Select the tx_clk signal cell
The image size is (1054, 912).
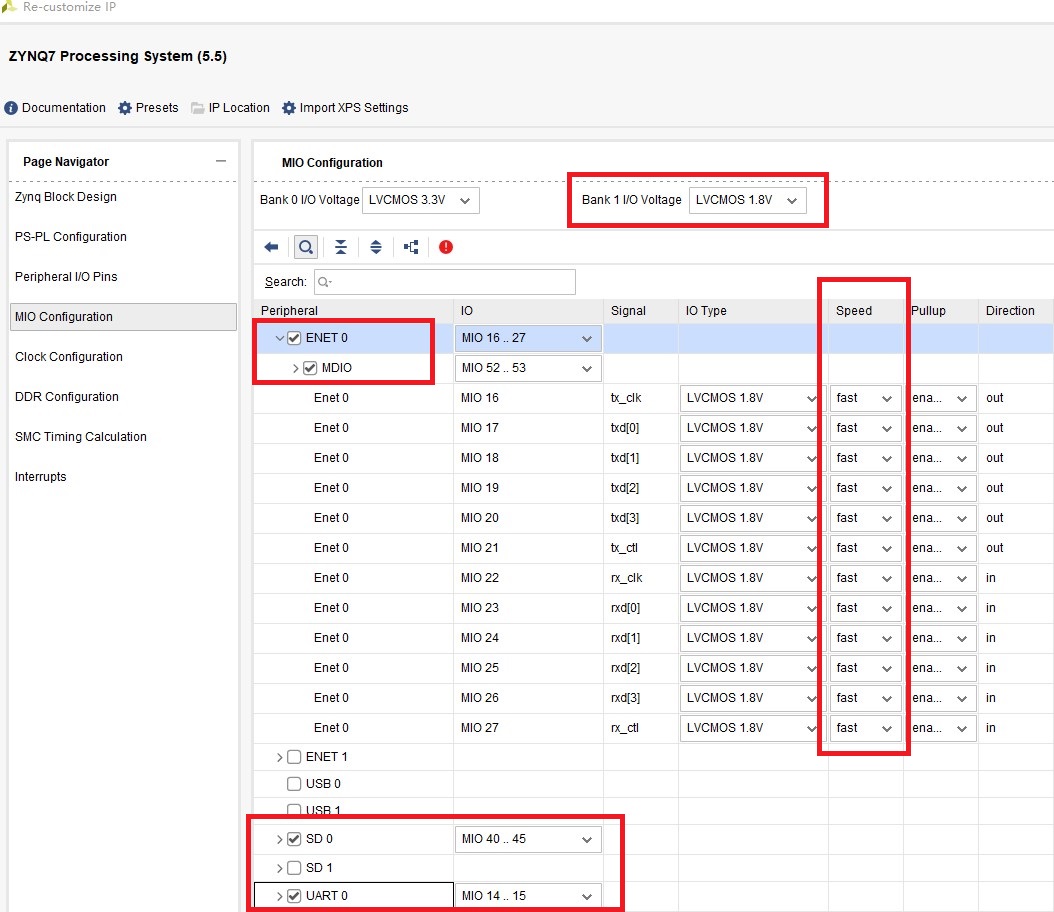(x=641, y=398)
